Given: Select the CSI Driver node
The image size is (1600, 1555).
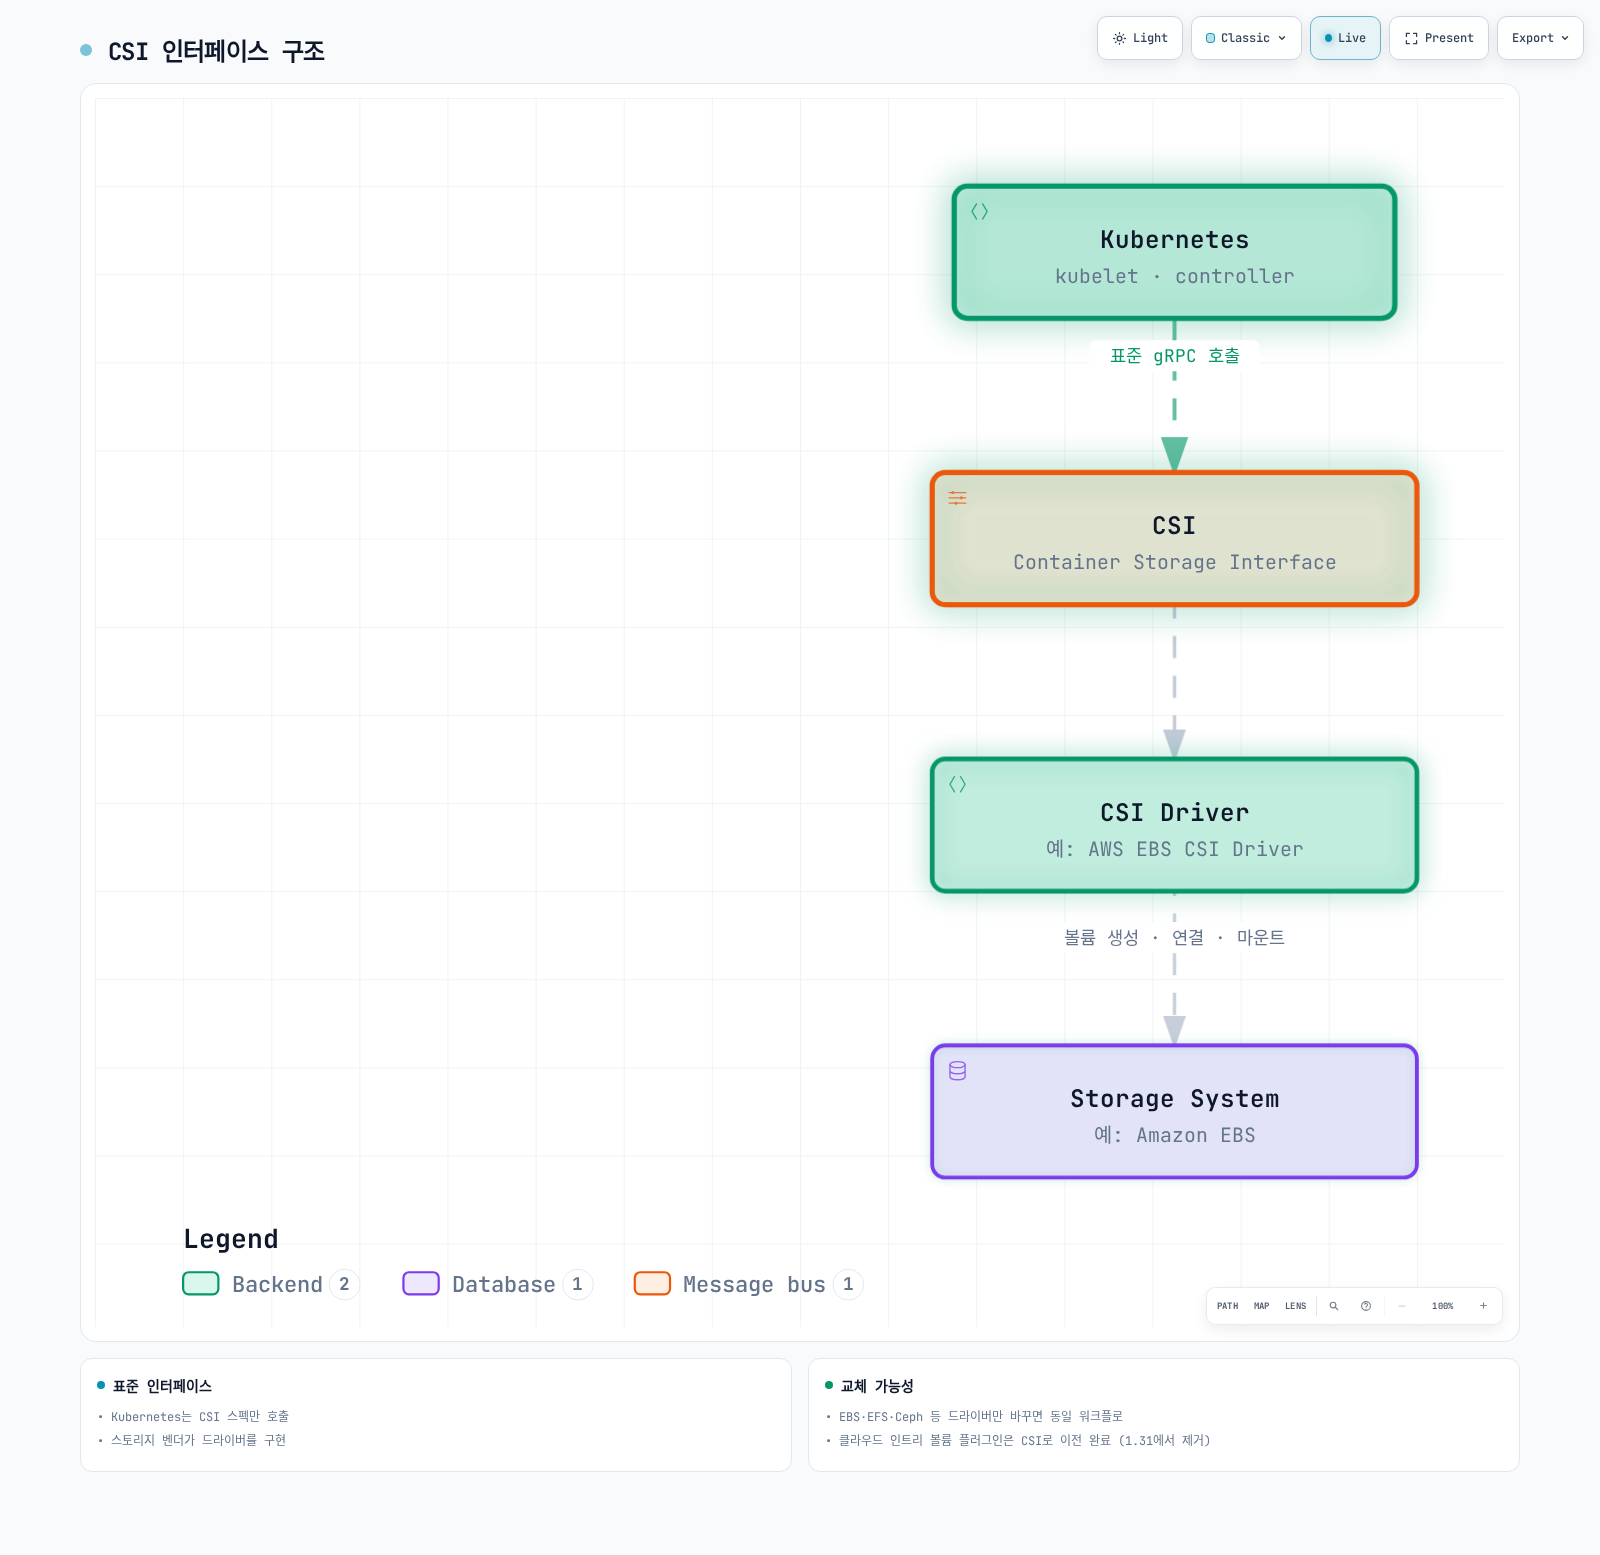Looking at the screenshot, I should [1174, 825].
